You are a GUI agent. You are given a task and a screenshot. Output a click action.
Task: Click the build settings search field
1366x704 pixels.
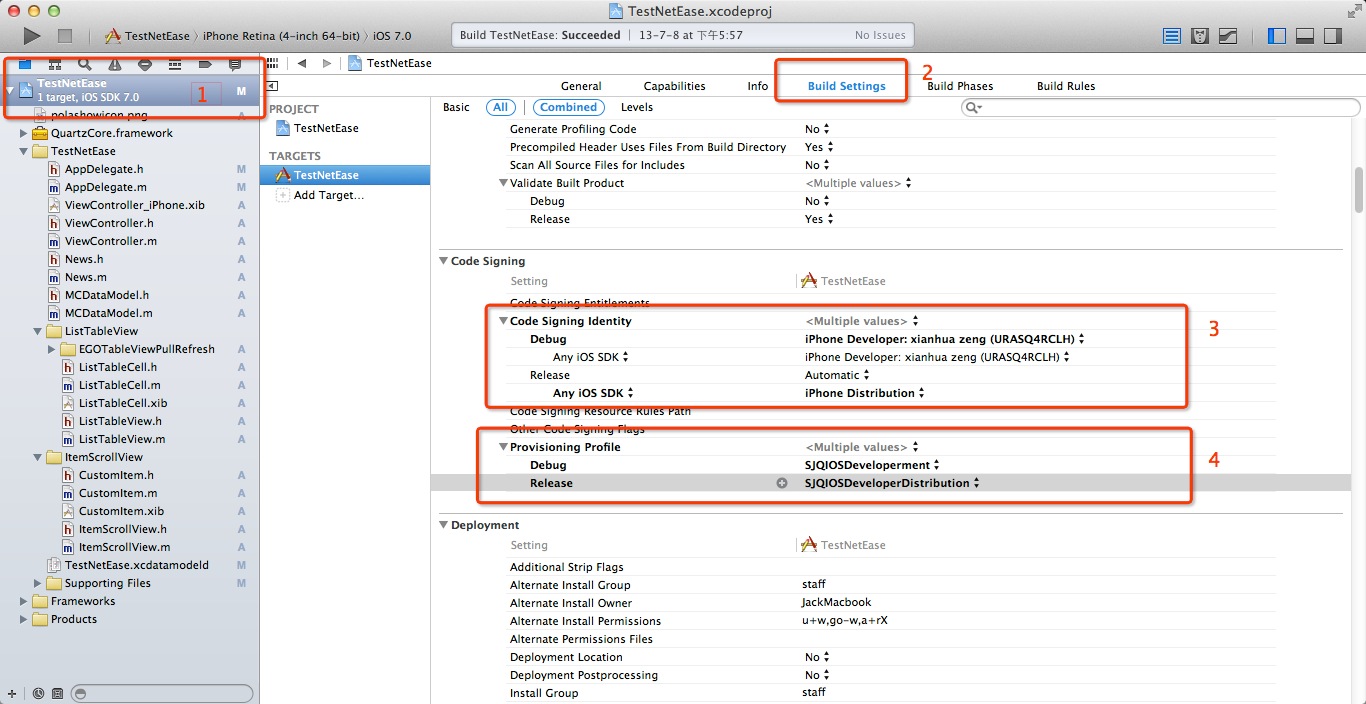pyautogui.click(x=1160, y=107)
